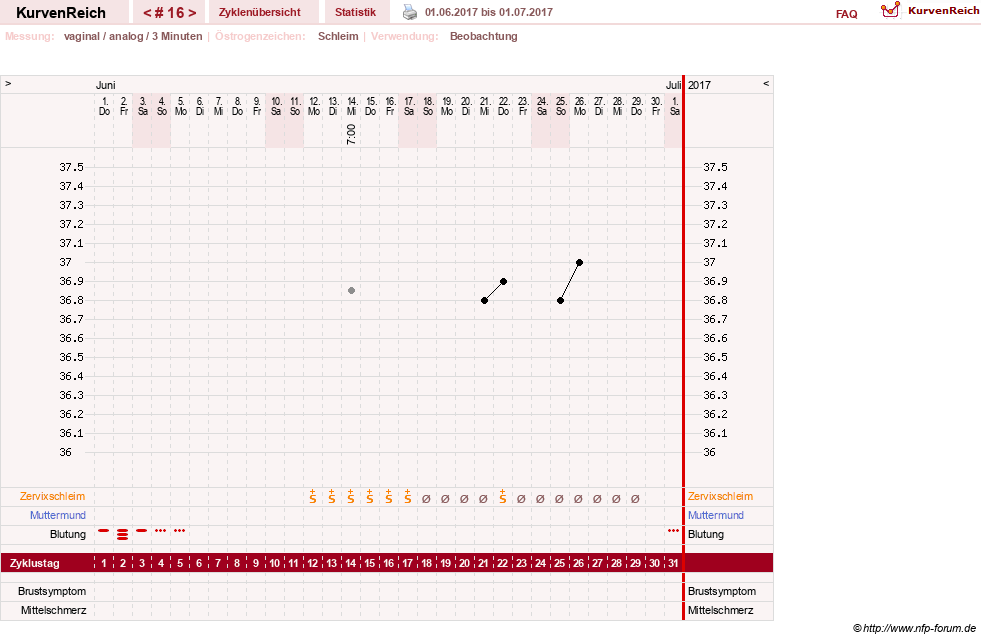Click the left Mittelschmerz row label
Viewport: 981px width, 640px height.
click(54, 610)
